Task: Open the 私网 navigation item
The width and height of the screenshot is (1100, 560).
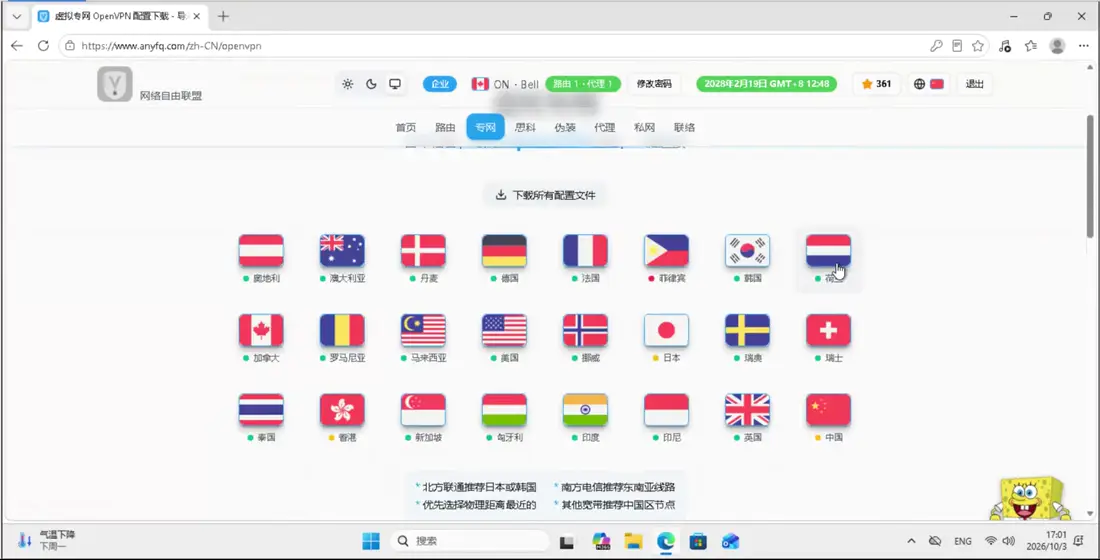Action: coord(644,128)
